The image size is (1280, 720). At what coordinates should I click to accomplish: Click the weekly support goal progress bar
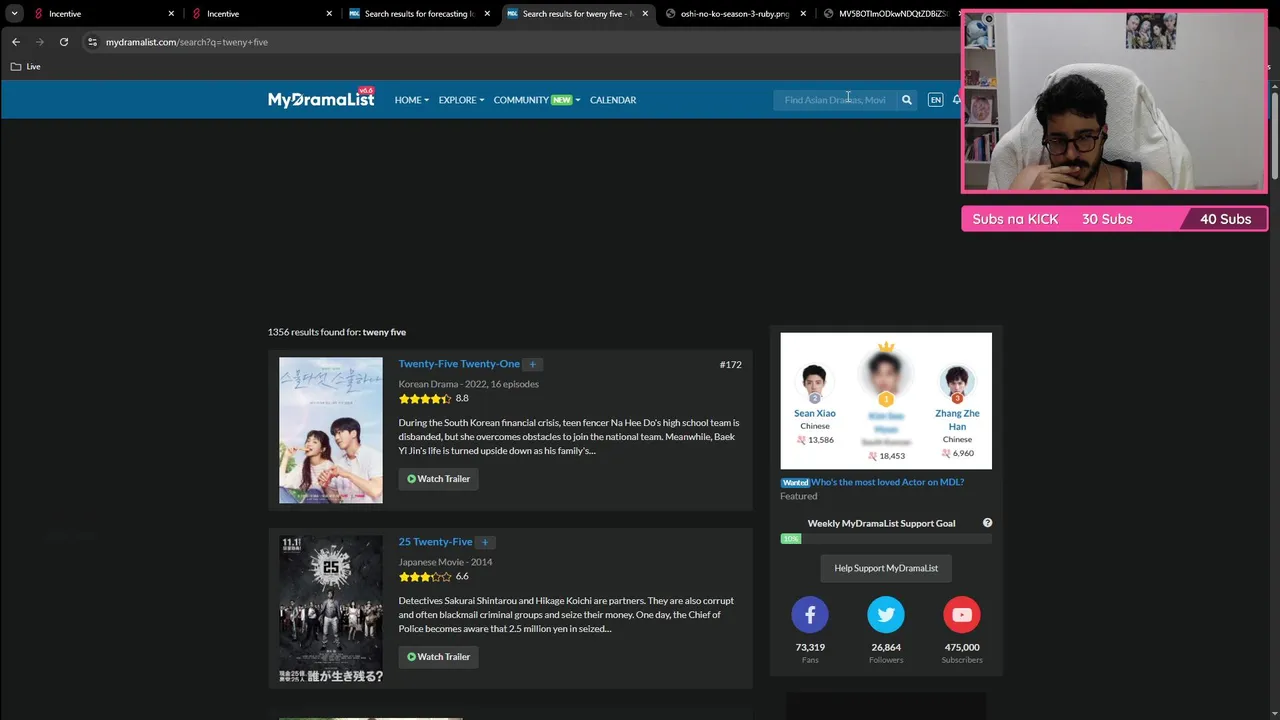[x=886, y=539]
